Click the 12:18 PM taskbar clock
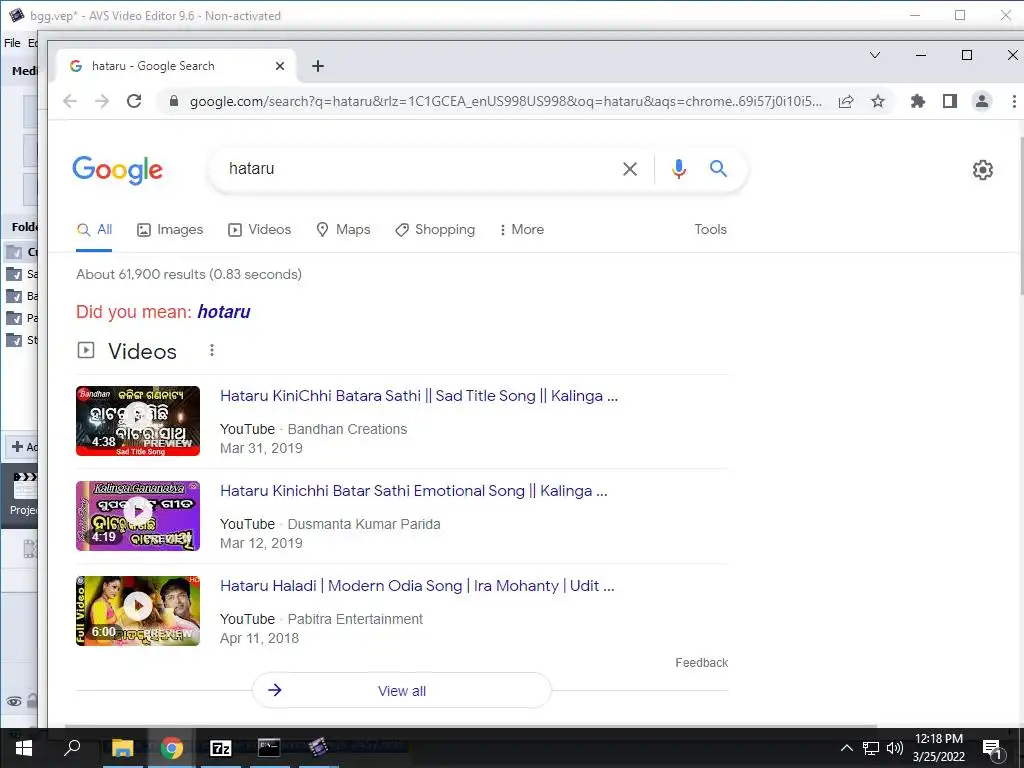The image size is (1024, 768). tap(938, 739)
